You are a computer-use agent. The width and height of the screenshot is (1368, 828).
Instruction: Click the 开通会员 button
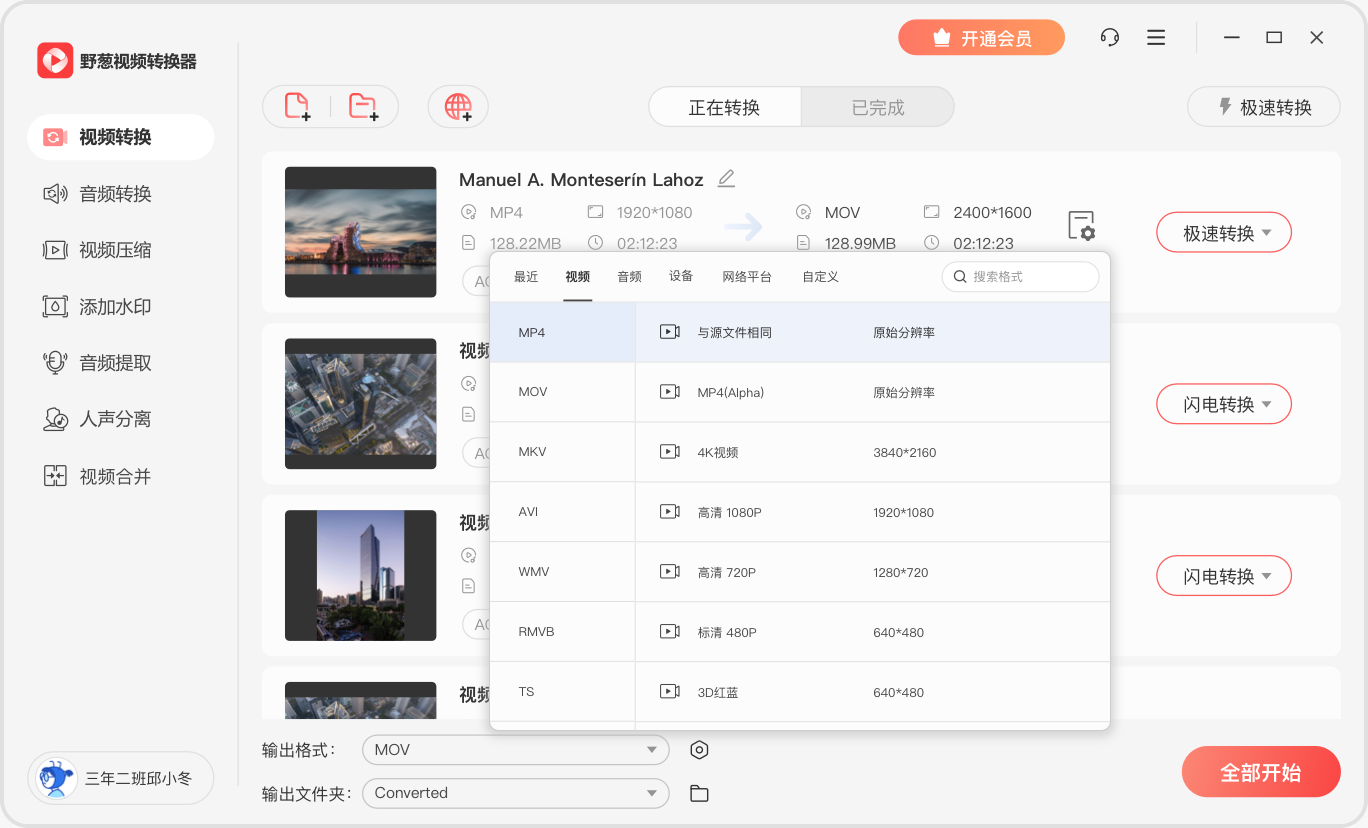tap(981, 38)
